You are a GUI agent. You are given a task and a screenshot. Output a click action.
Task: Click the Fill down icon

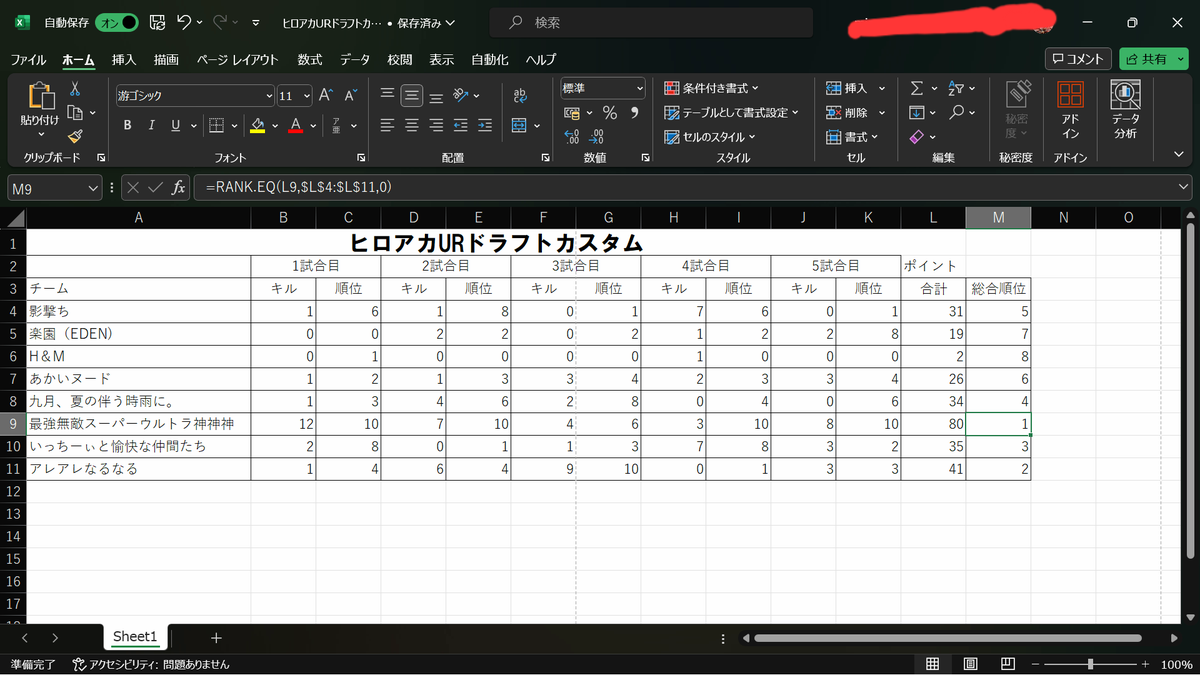[x=916, y=113]
